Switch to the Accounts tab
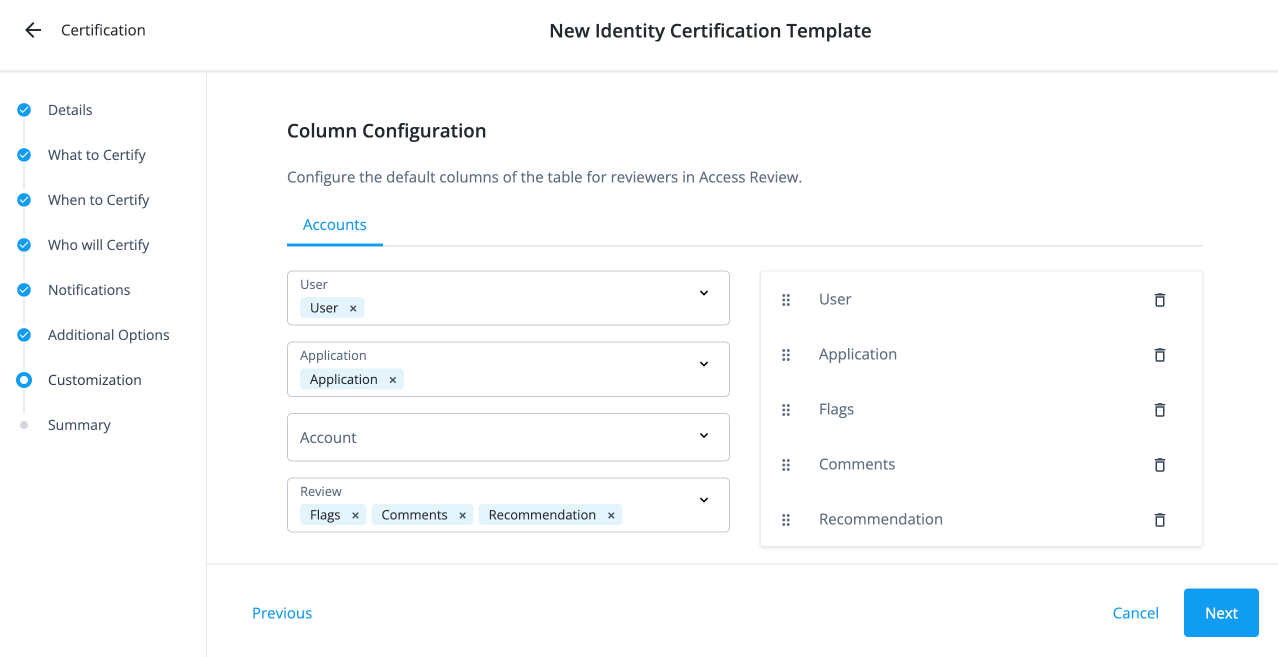 (x=334, y=224)
